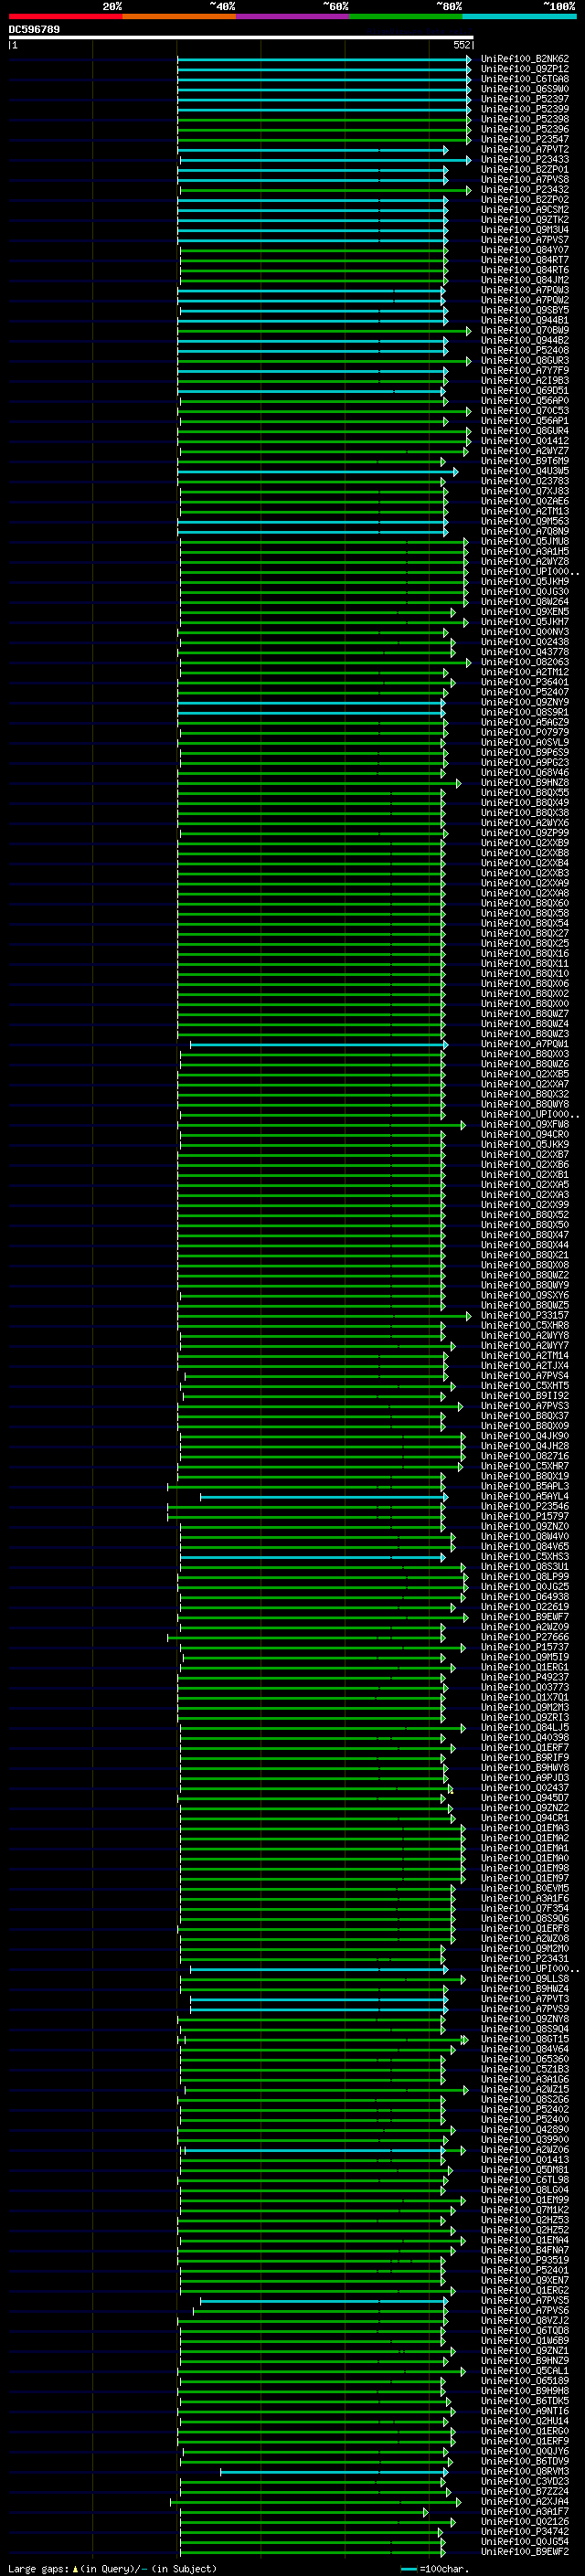
Task: Open hit UniRef100_B2NK62
Action: click(x=525, y=59)
